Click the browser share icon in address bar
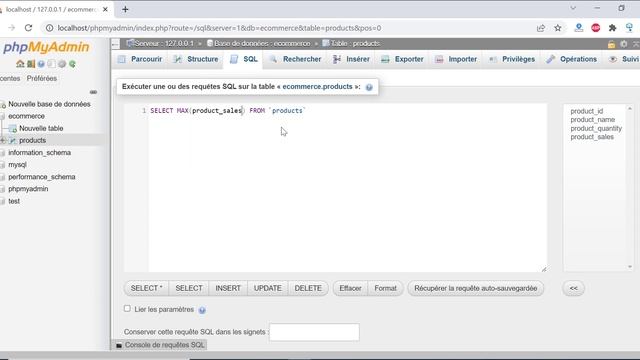The image size is (640, 360). pyautogui.click(x=541, y=28)
